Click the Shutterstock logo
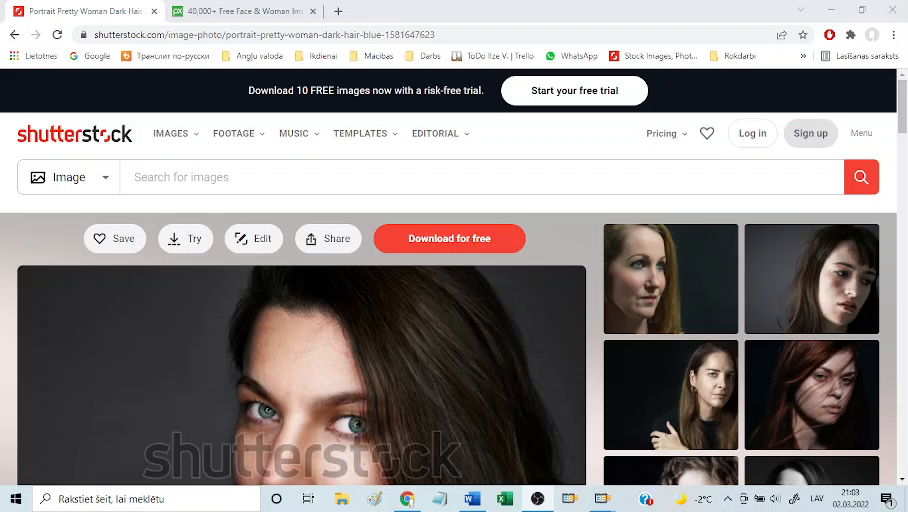Image resolution: width=908 pixels, height=512 pixels. pyautogui.click(x=75, y=134)
